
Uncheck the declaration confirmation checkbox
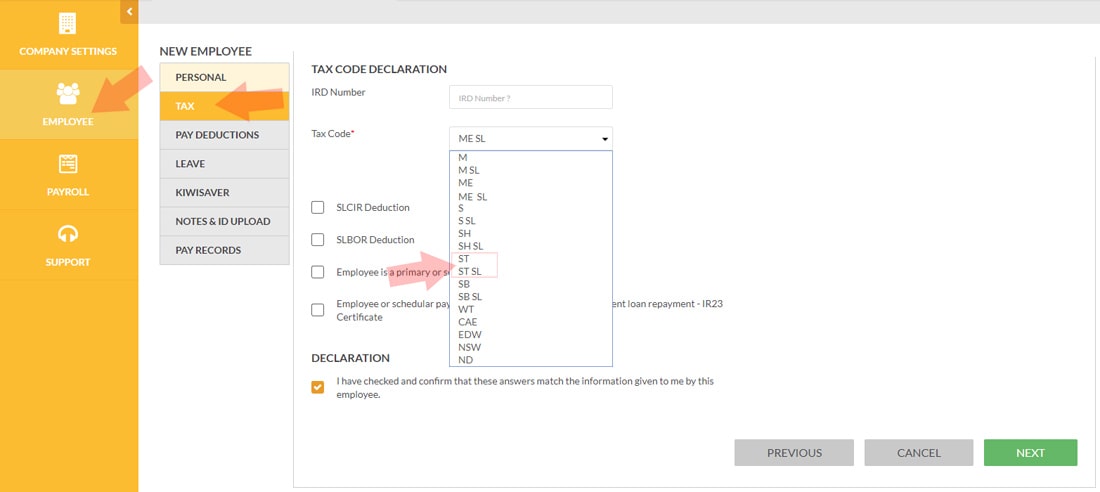point(318,387)
